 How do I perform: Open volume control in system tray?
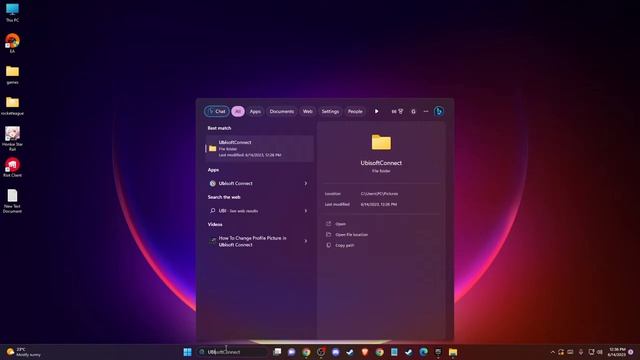[600, 352]
